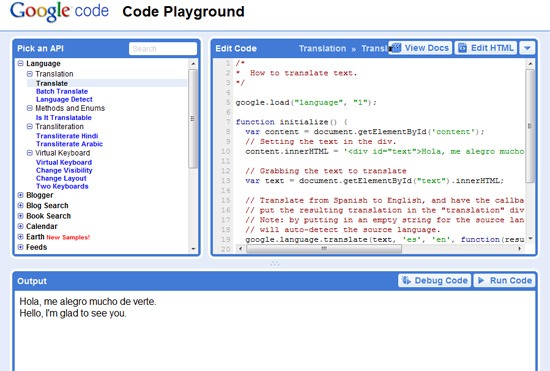
Task: Click the function initialize code line
Action: click(291, 122)
